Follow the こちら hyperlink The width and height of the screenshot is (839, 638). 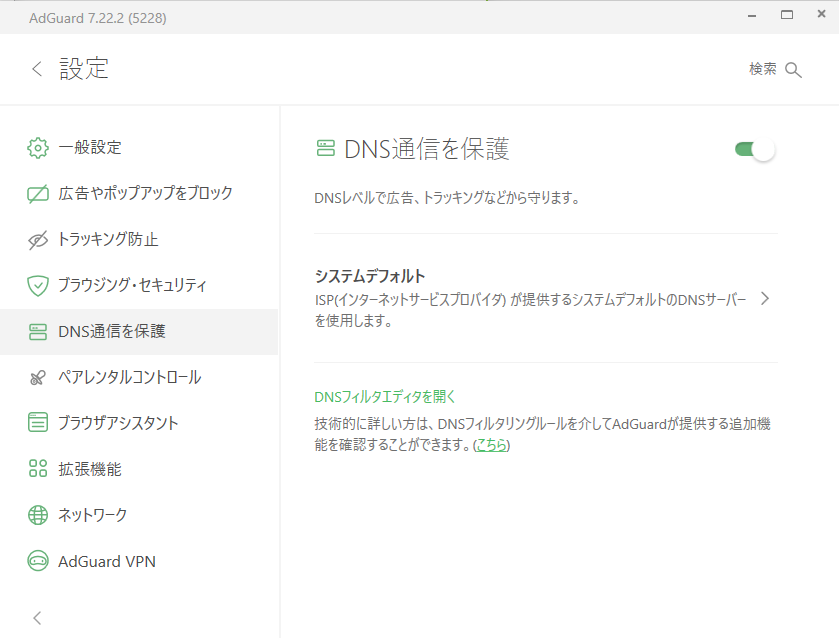click(491, 445)
